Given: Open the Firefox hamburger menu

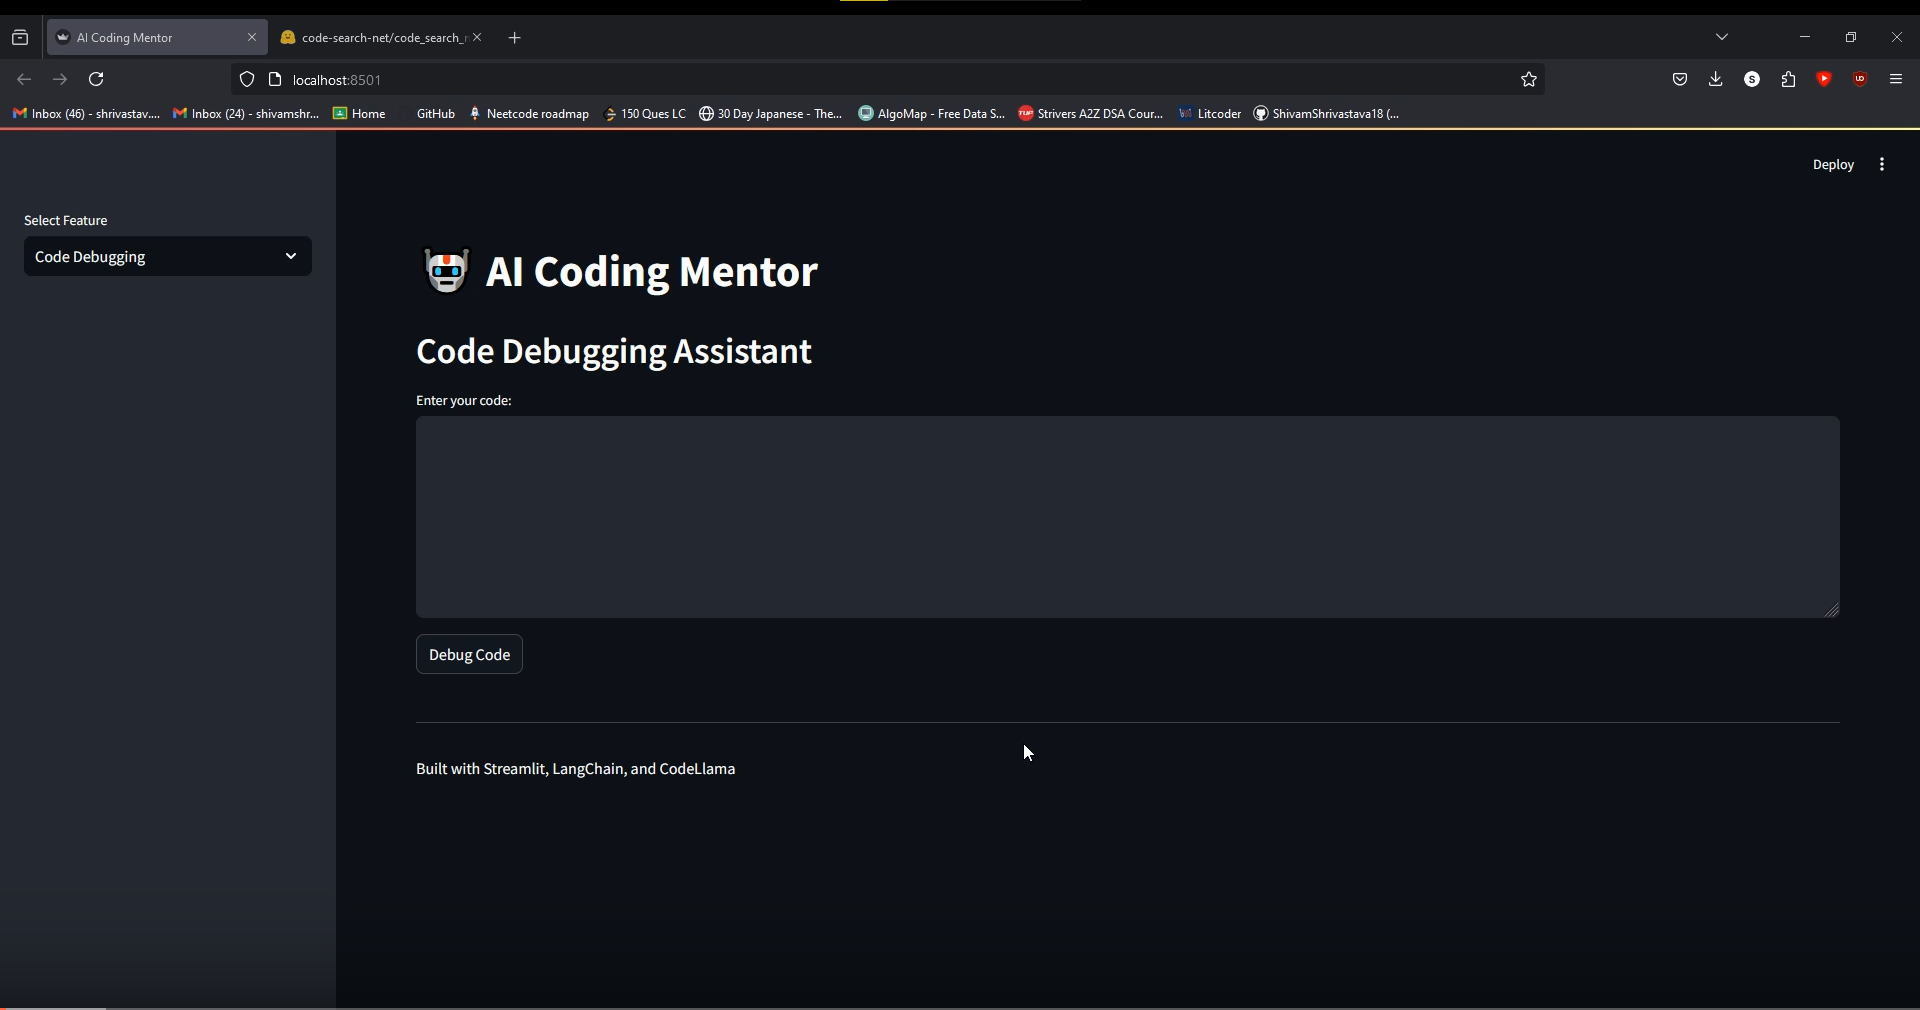Looking at the screenshot, I should click(1896, 79).
